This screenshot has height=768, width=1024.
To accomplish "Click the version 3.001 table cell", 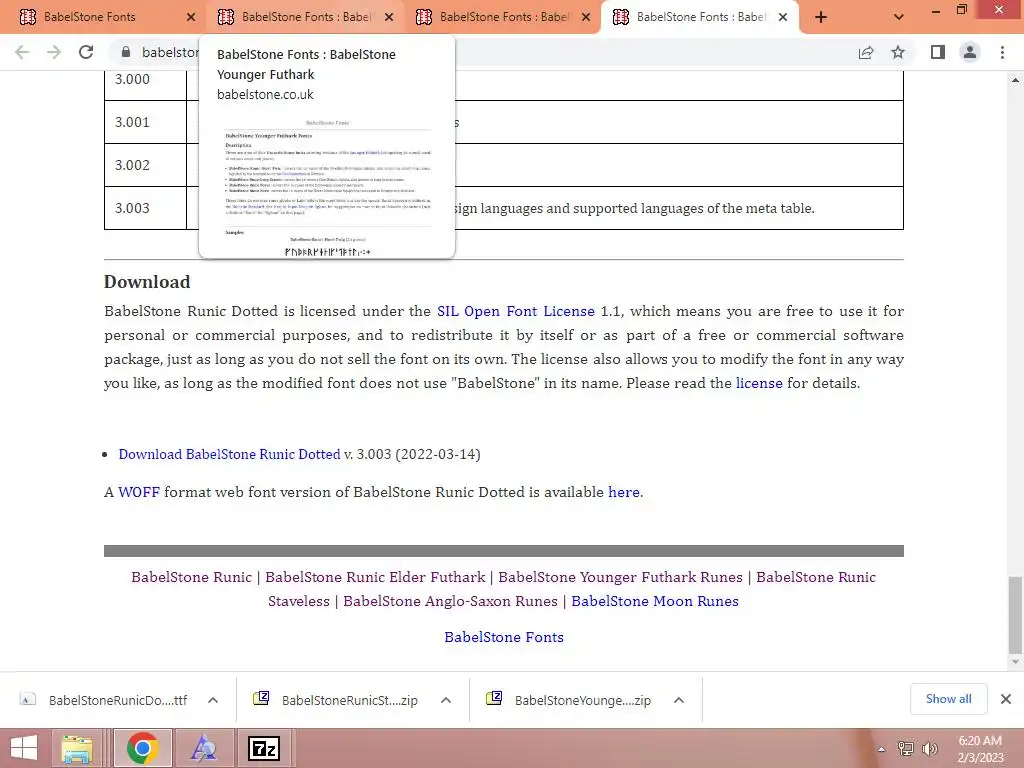I will pyautogui.click(x=146, y=122).
